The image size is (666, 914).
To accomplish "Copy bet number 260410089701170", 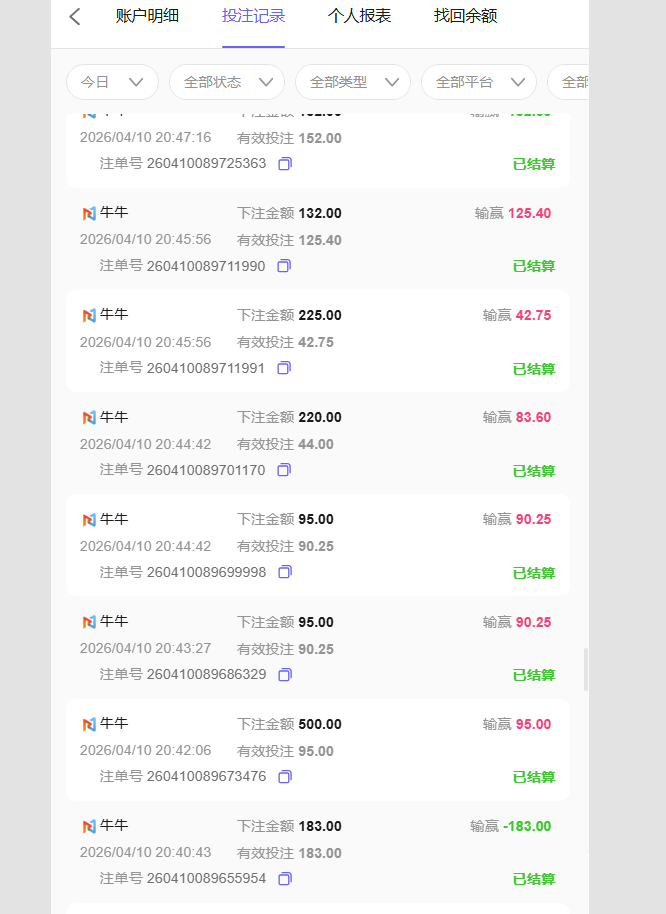I will click(x=284, y=470).
